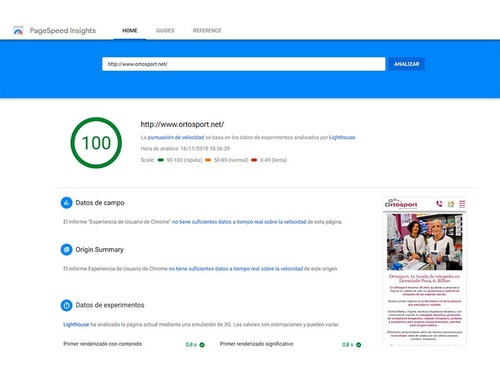Follow the 'puntuación de velocidad' link
This screenshot has width=500, height=375.
click(x=176, y=137)
